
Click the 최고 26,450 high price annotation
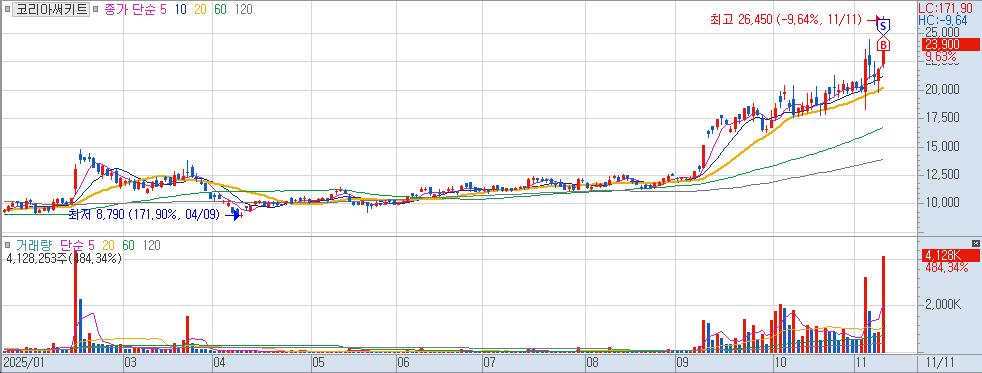(x=787, y=20)
